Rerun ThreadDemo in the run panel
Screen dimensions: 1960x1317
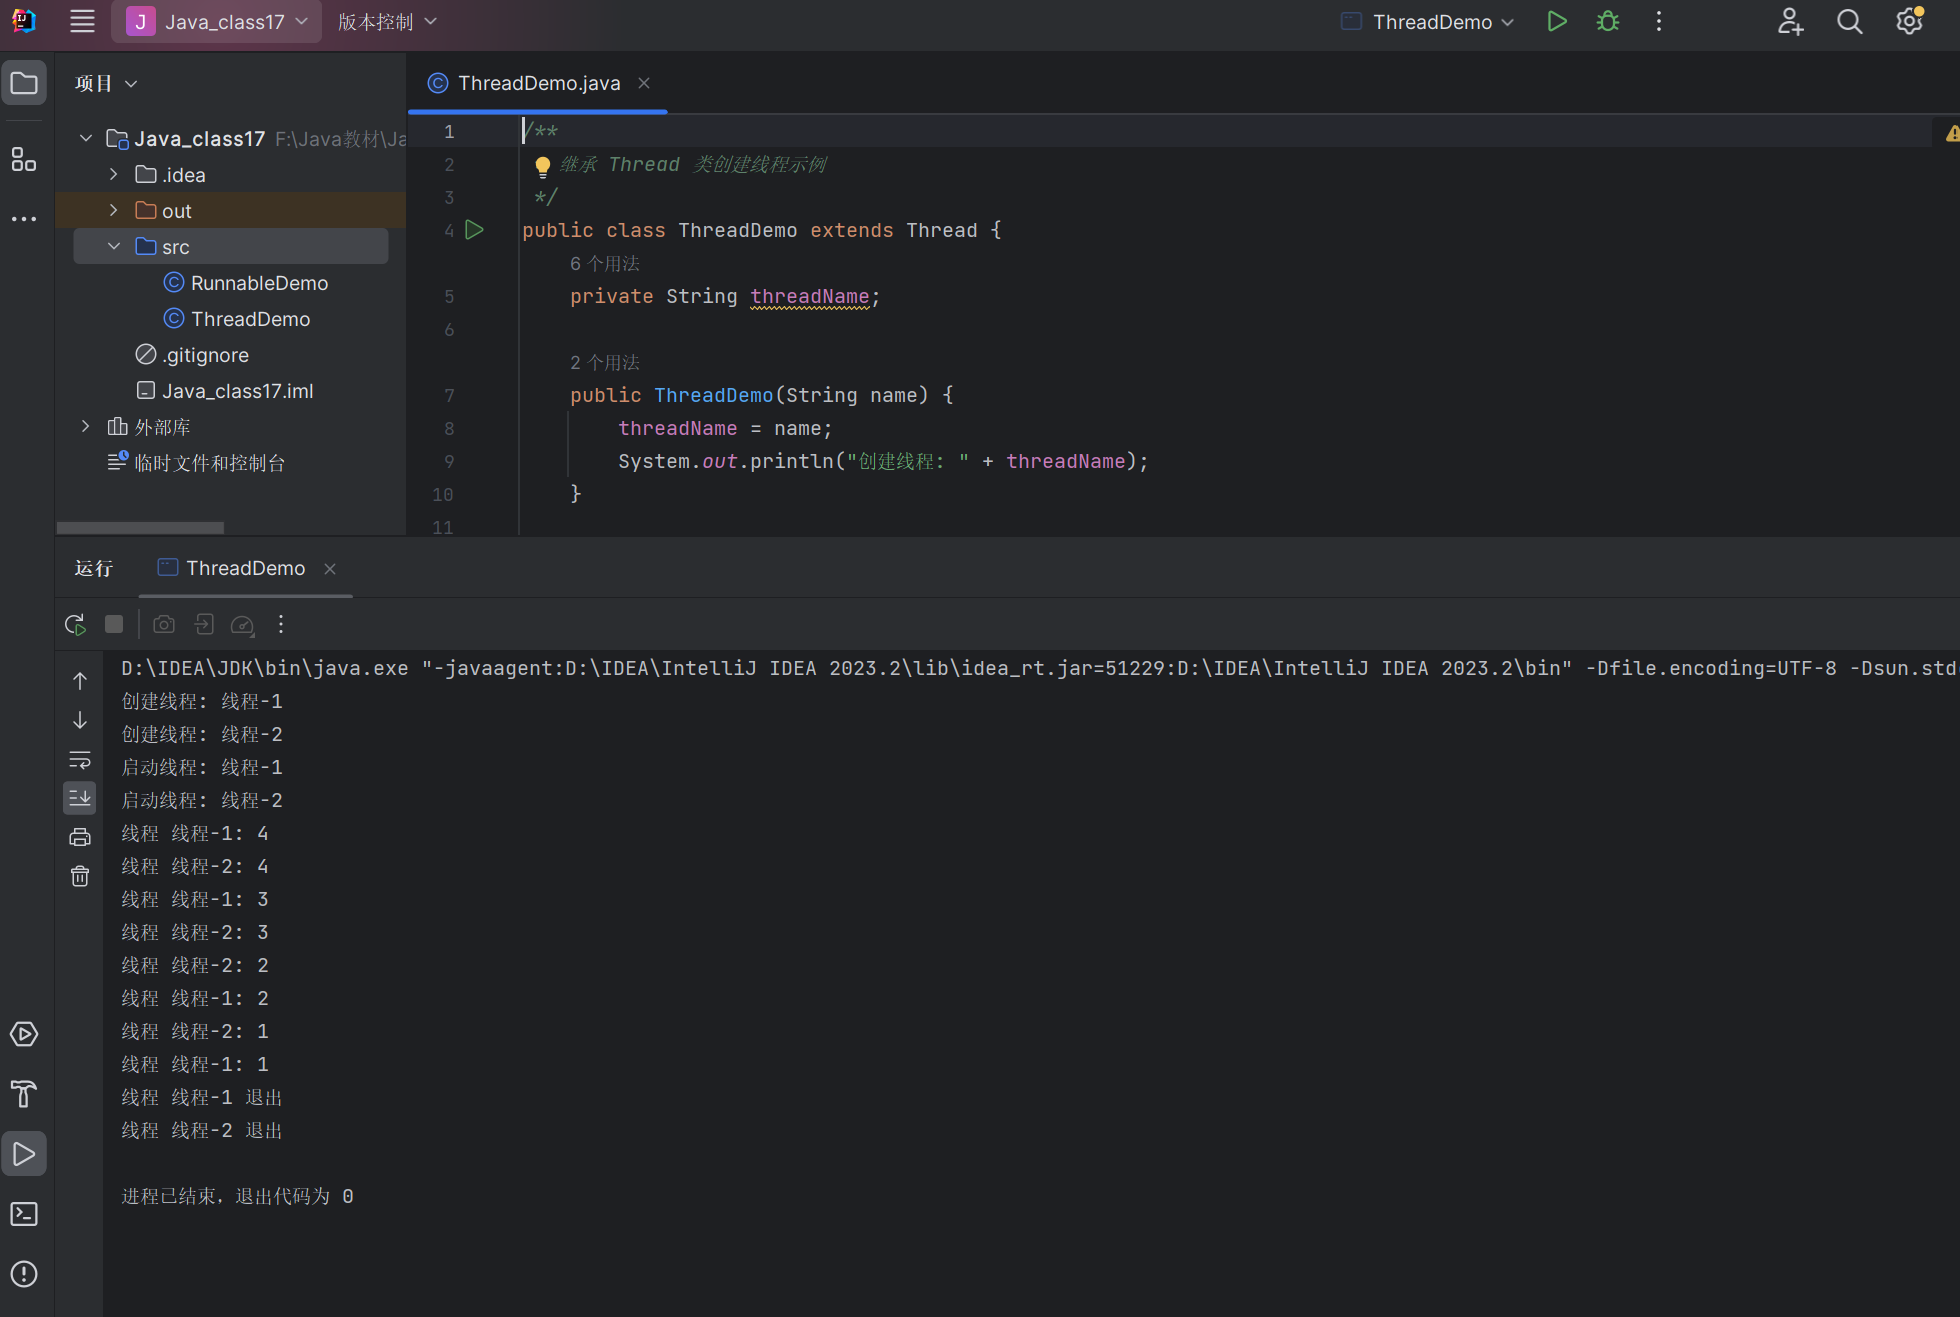pos(75,625)
